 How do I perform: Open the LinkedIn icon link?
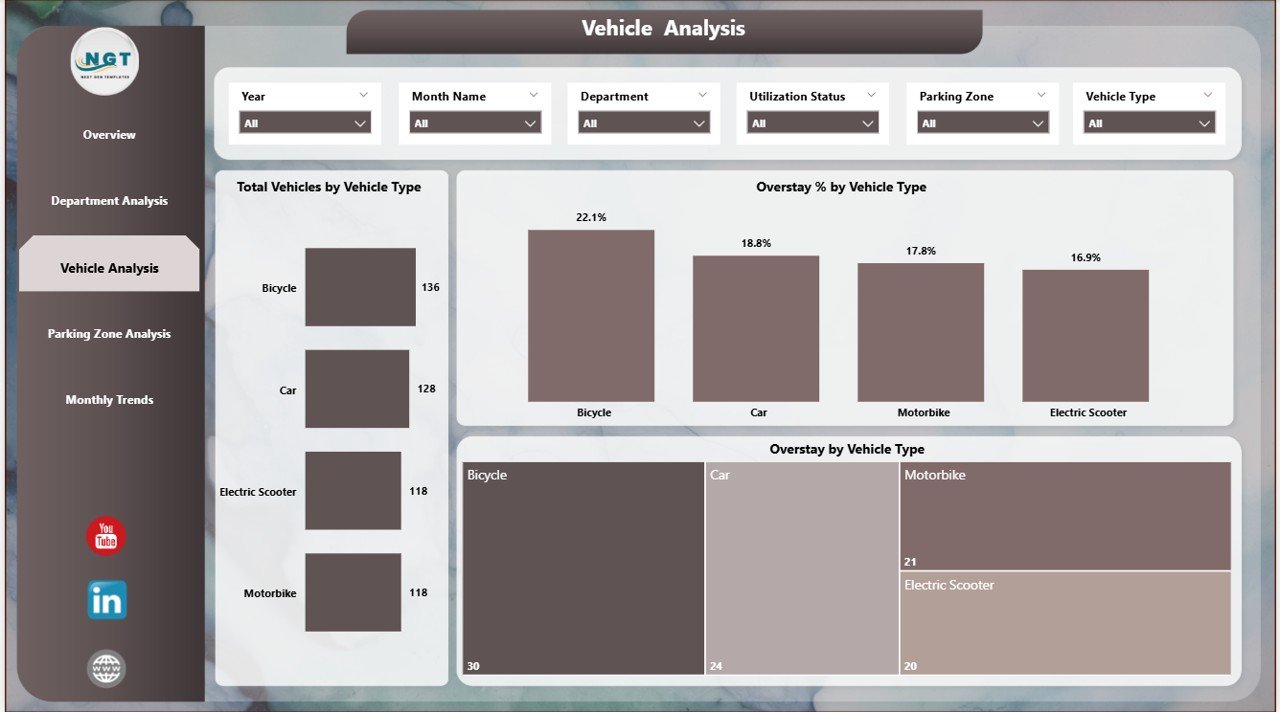point(106,600)
